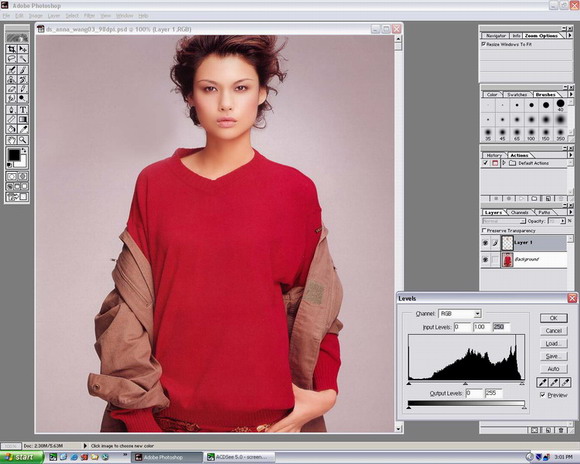Image resolution: width=580 pixels, height=464 pixels.
Task: Pick the black point eyedropper in Levels
Action: click(543, 382)
